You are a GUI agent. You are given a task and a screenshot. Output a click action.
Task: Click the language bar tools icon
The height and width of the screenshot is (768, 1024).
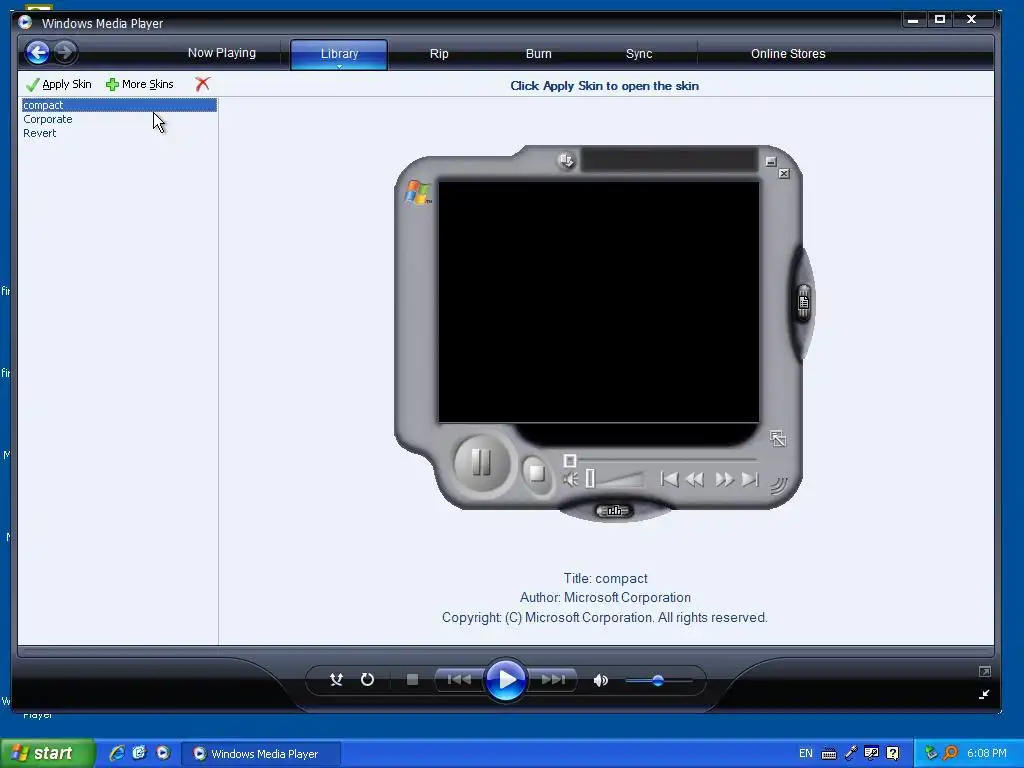(871, 753)
